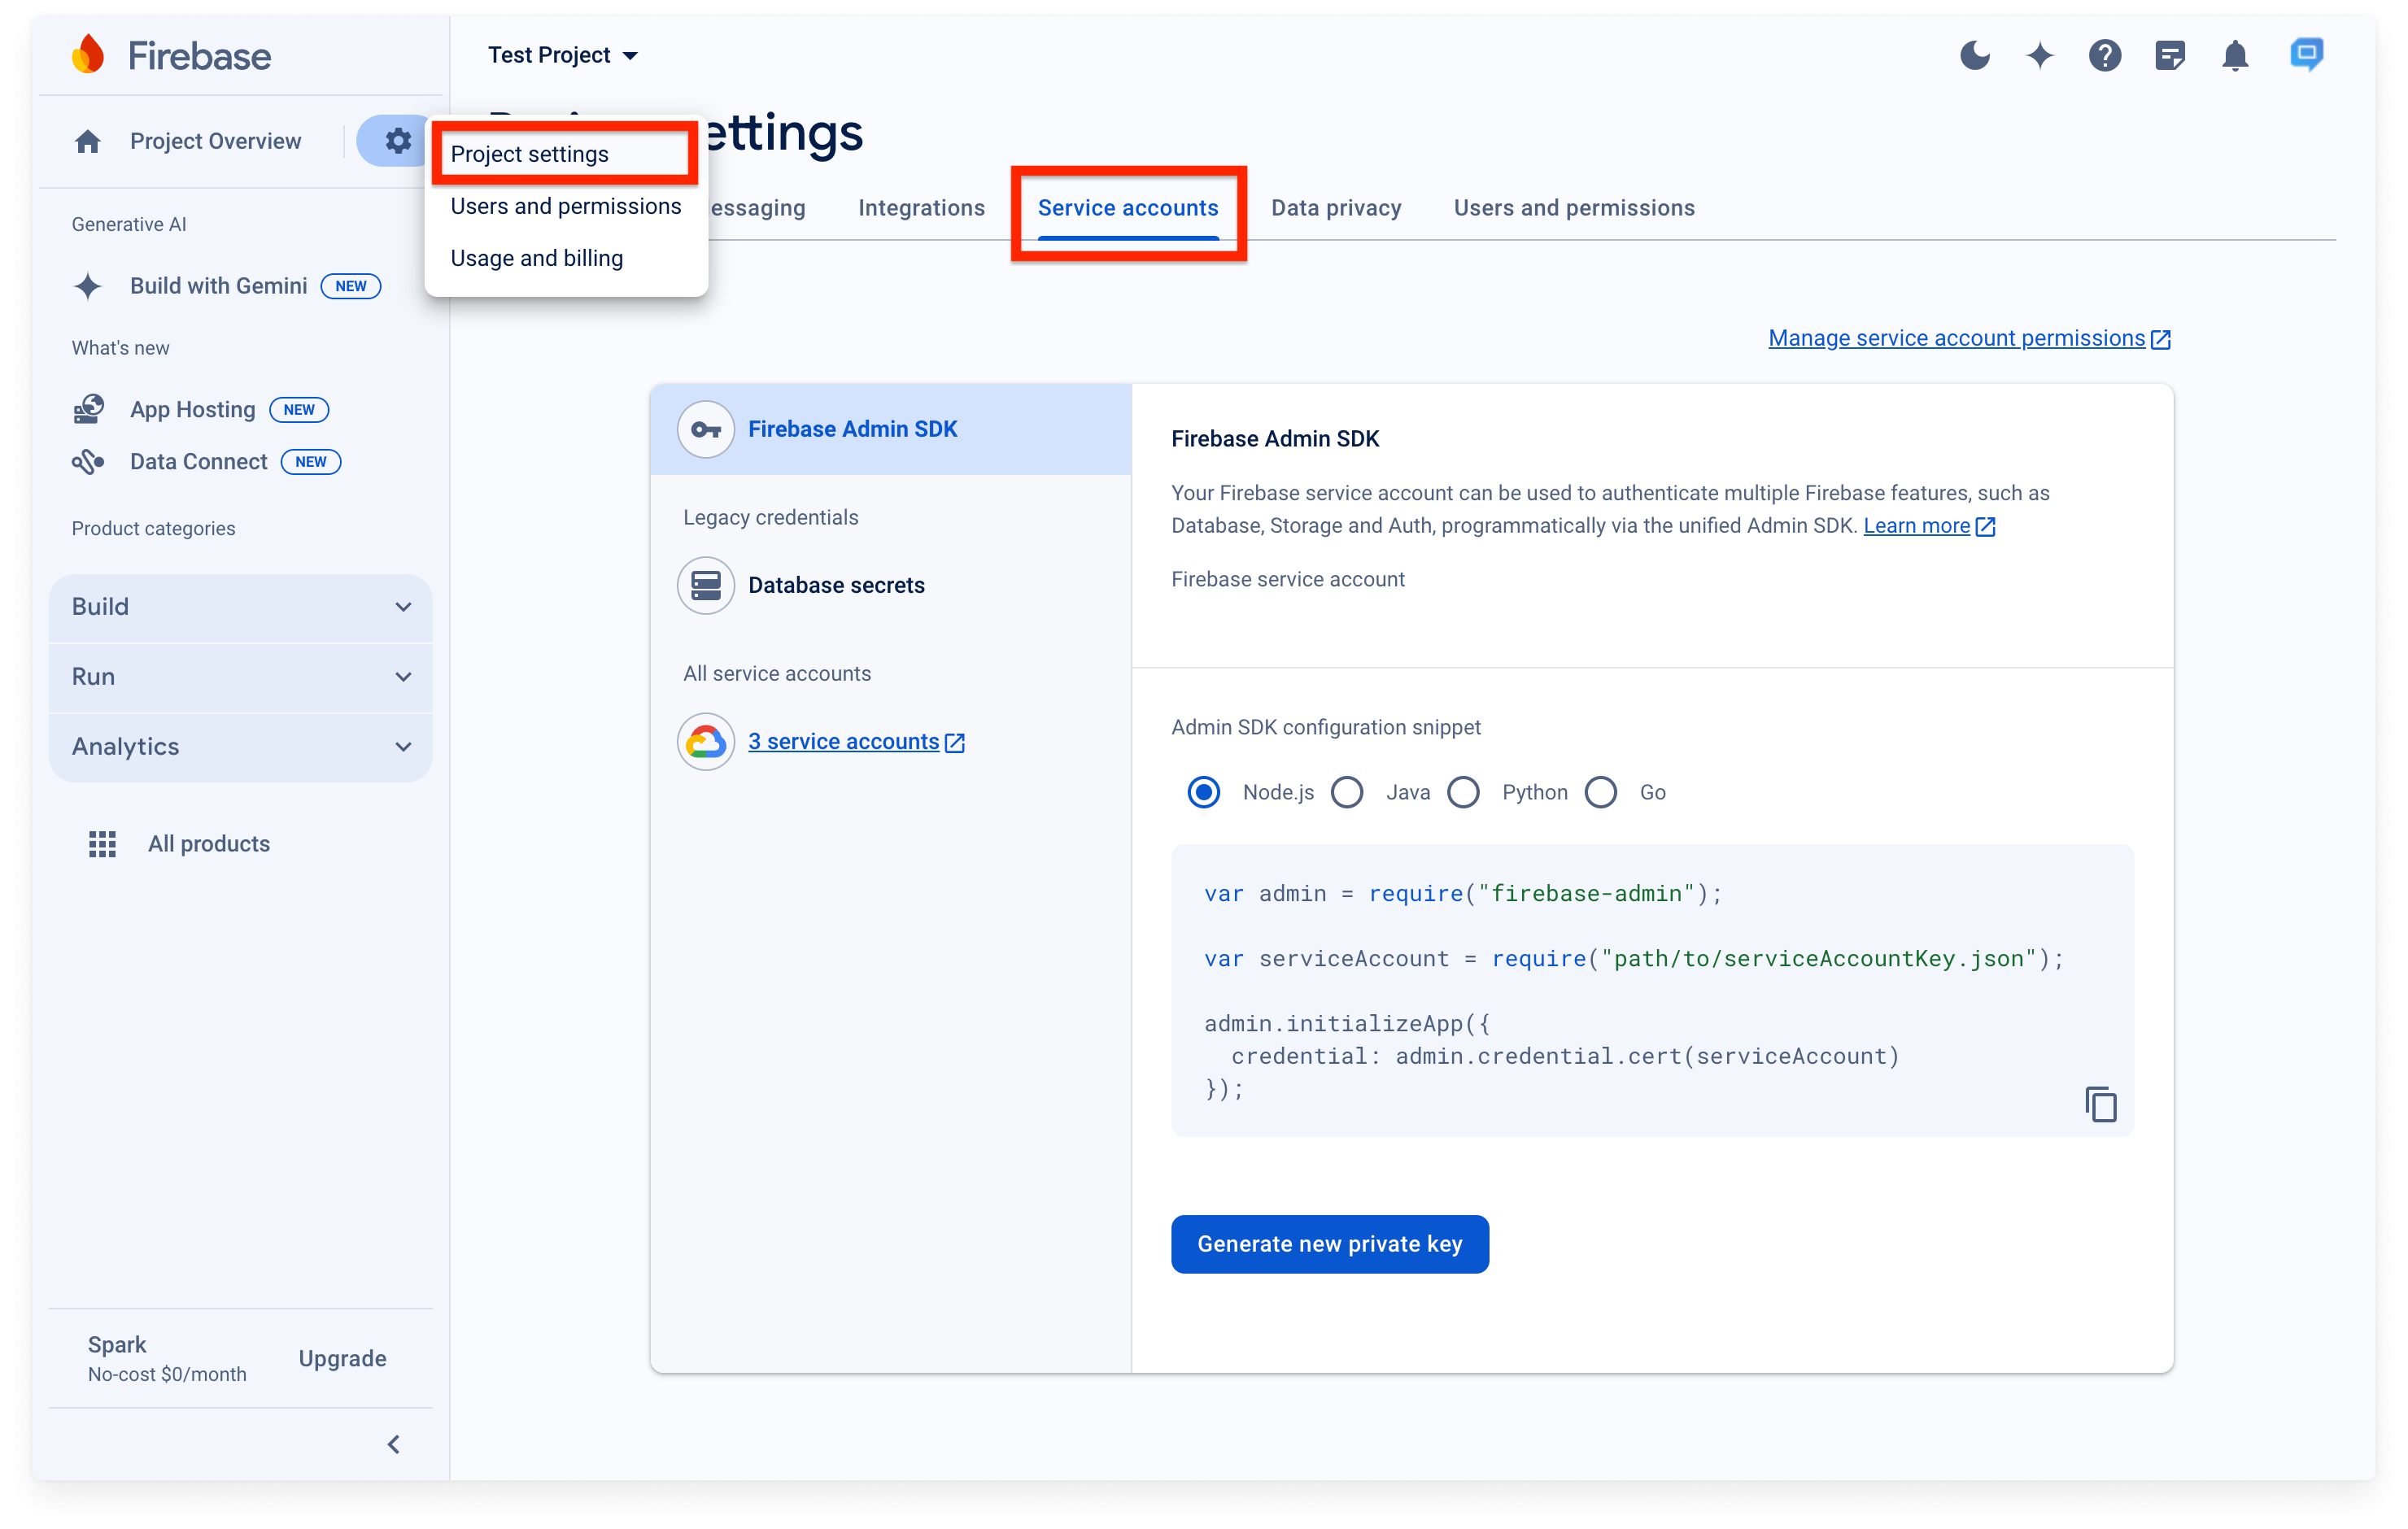Screen dimensions: 2408x1529
Task: Copy the Admin SDK configuration snippet
Action: tap(2100, 1104)
